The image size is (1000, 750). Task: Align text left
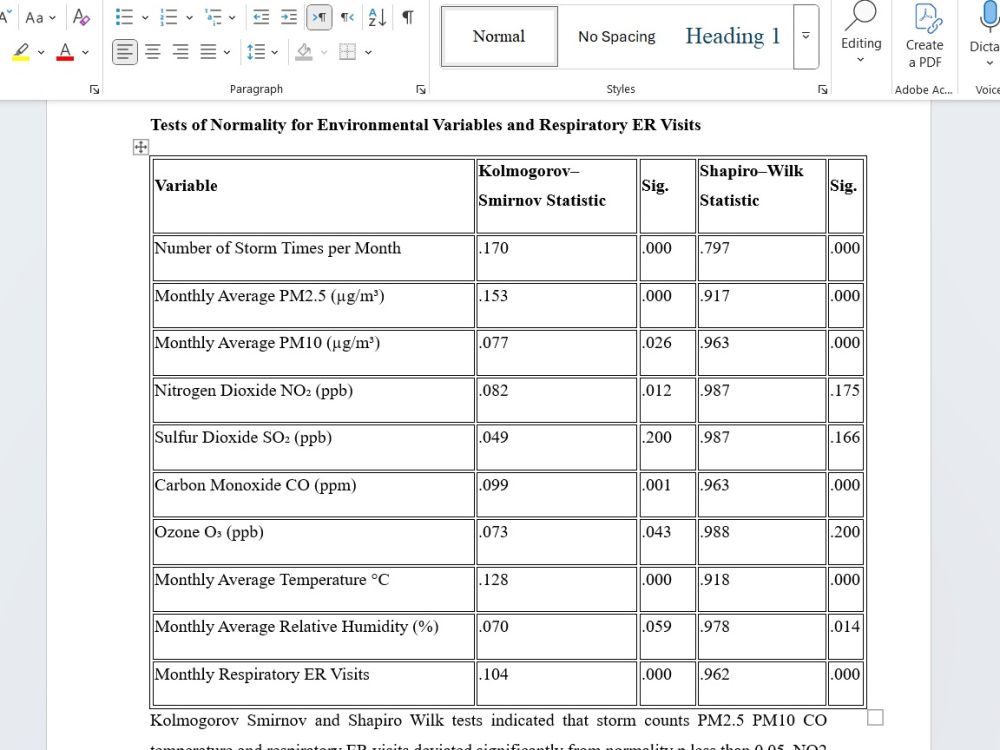tap(124, 52)
